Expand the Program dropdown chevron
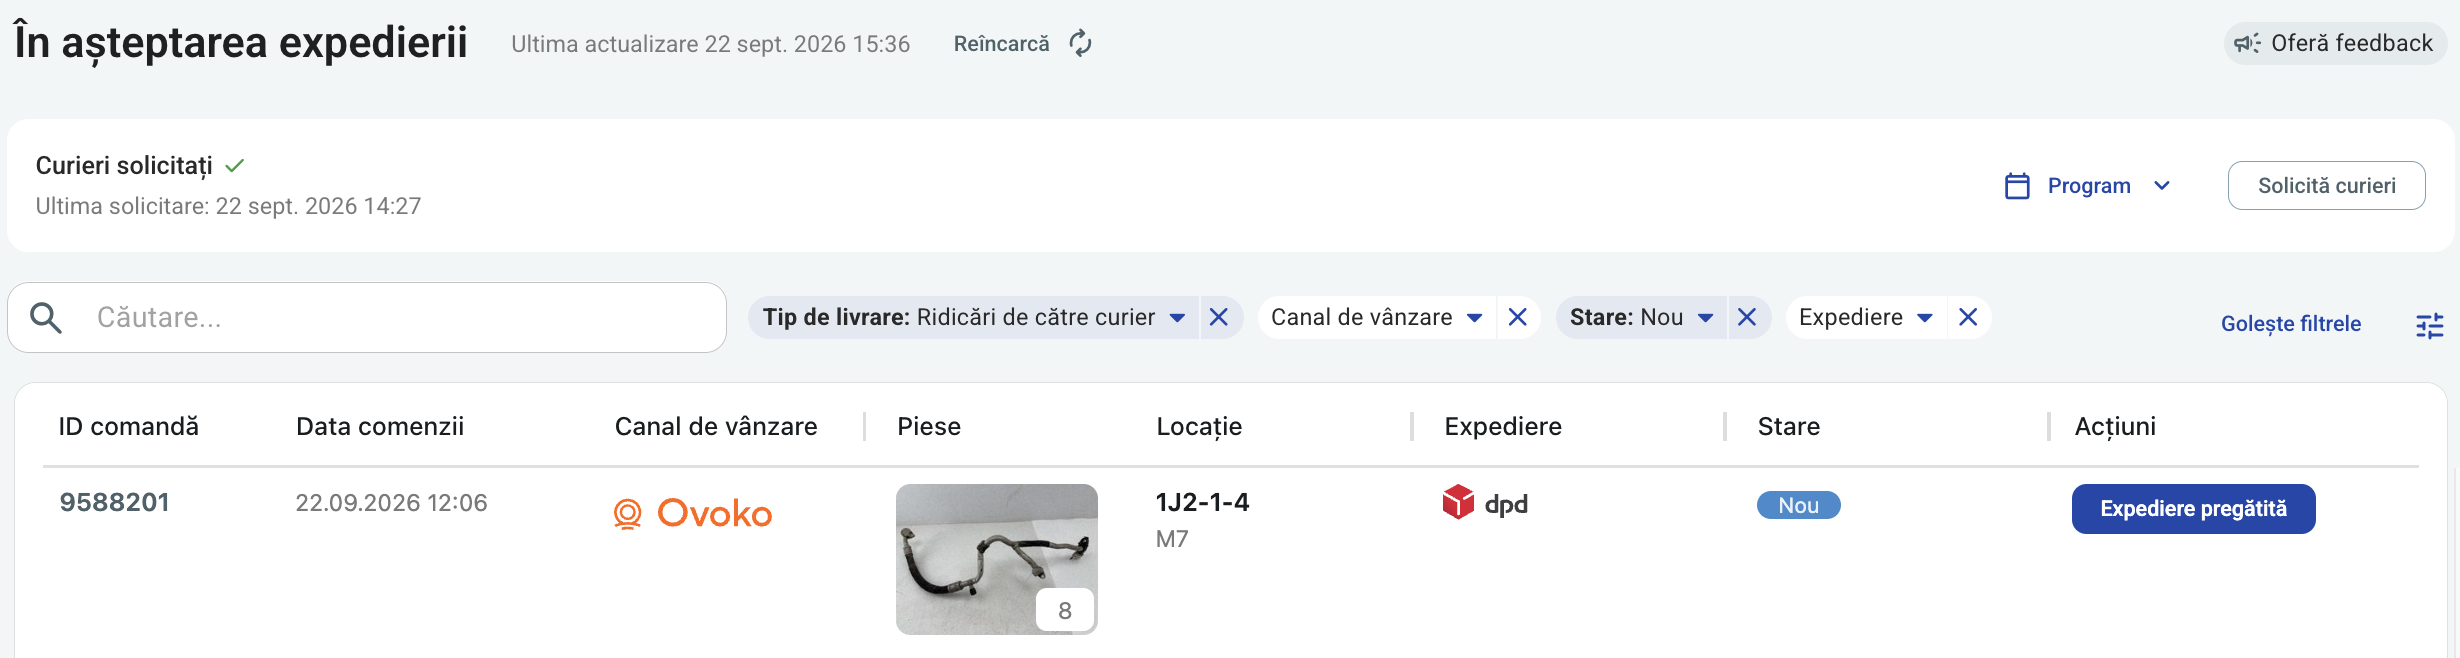 click(2162, 186)
